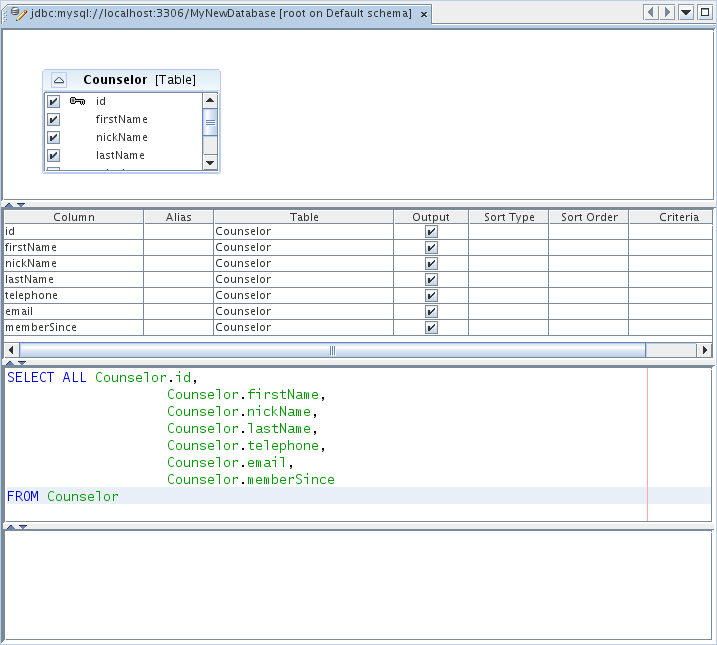Maximize the editor window pane
Viewport: 717px width, 645px height.
(704, 12)
